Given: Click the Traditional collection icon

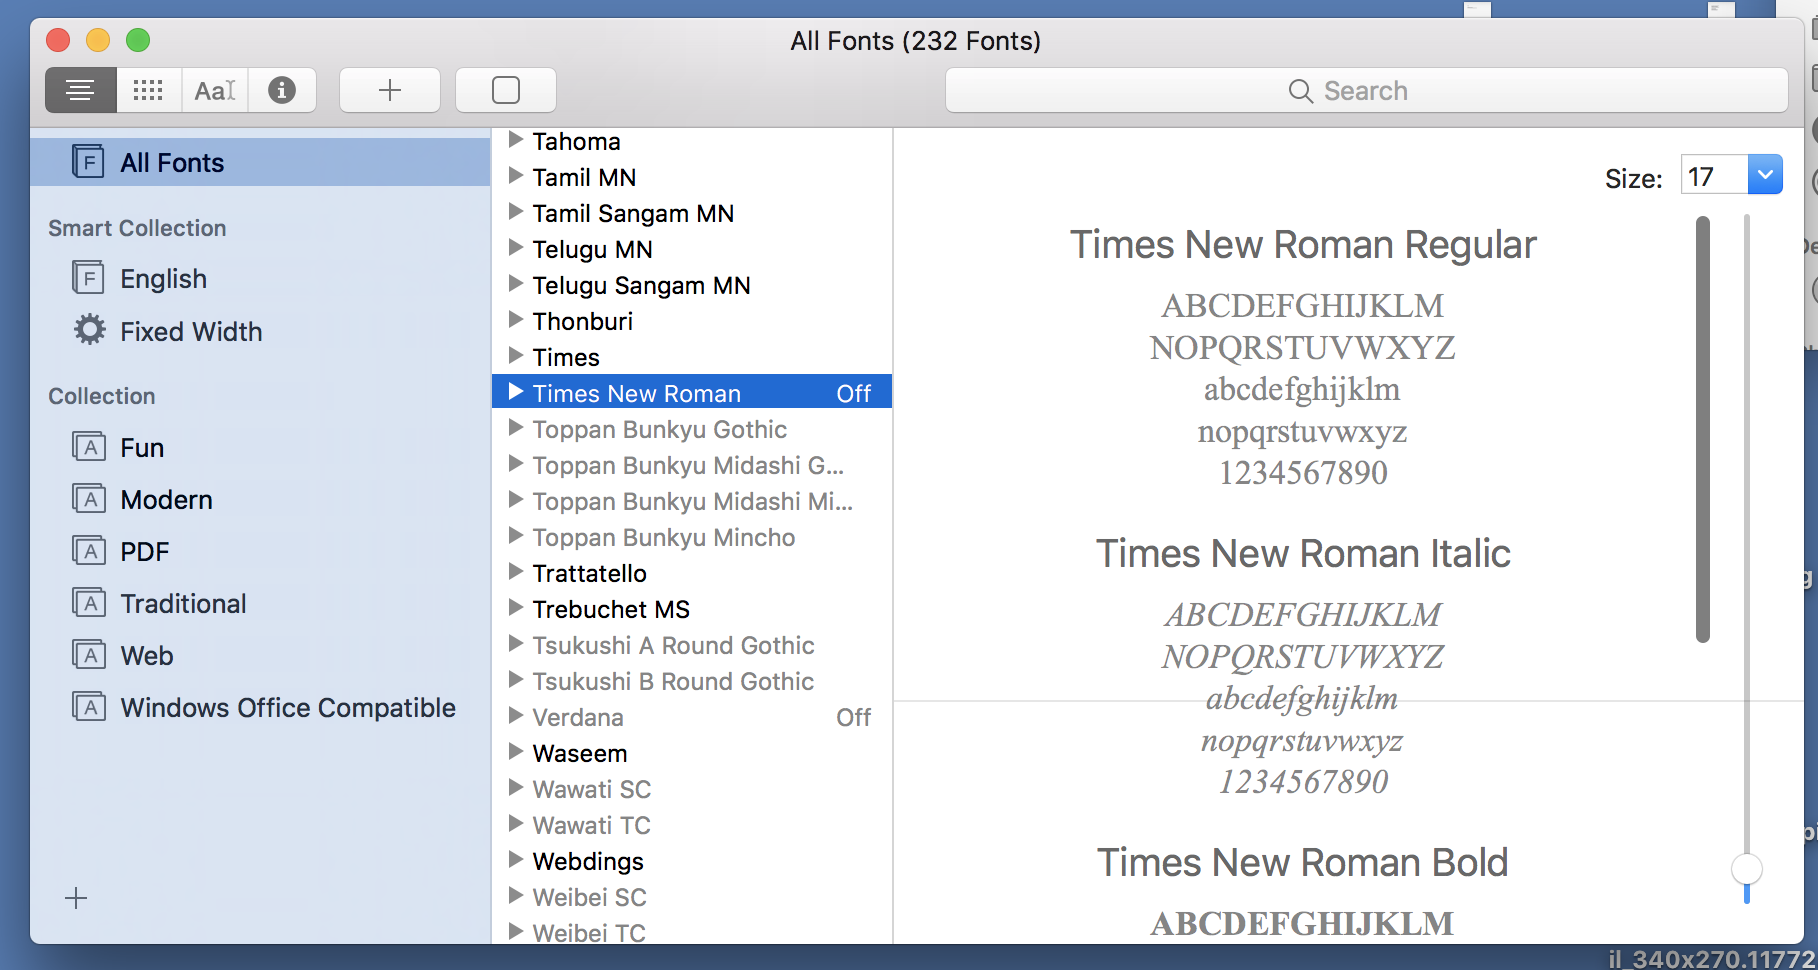Looking at the screenshot, I should coord(89,603).
